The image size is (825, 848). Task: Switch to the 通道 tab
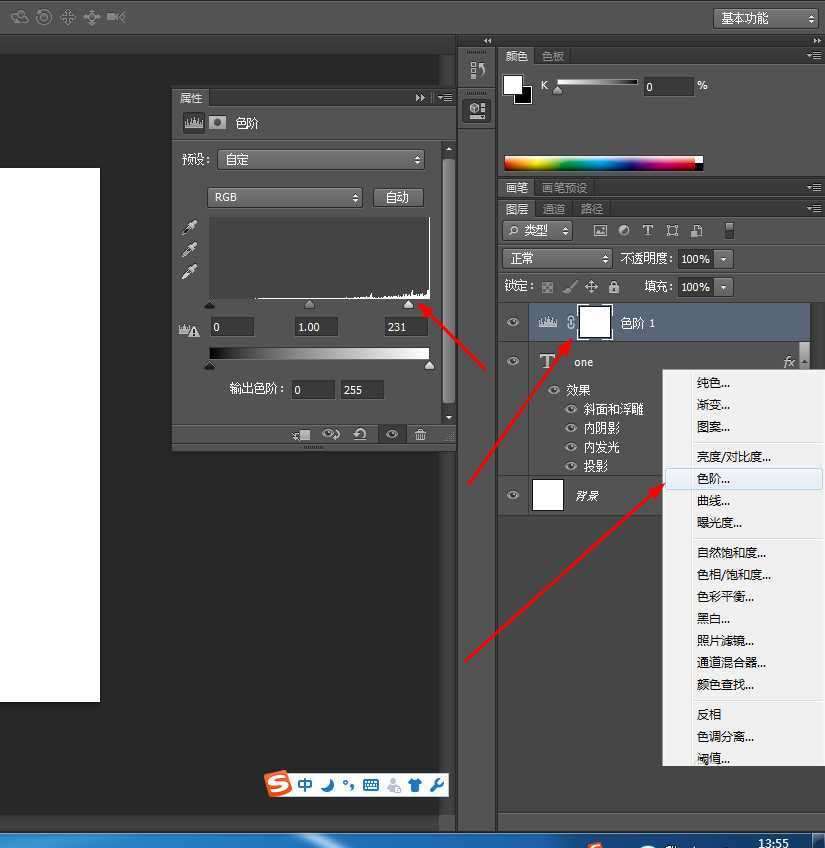pyautogui.click(x=554, y=208)
